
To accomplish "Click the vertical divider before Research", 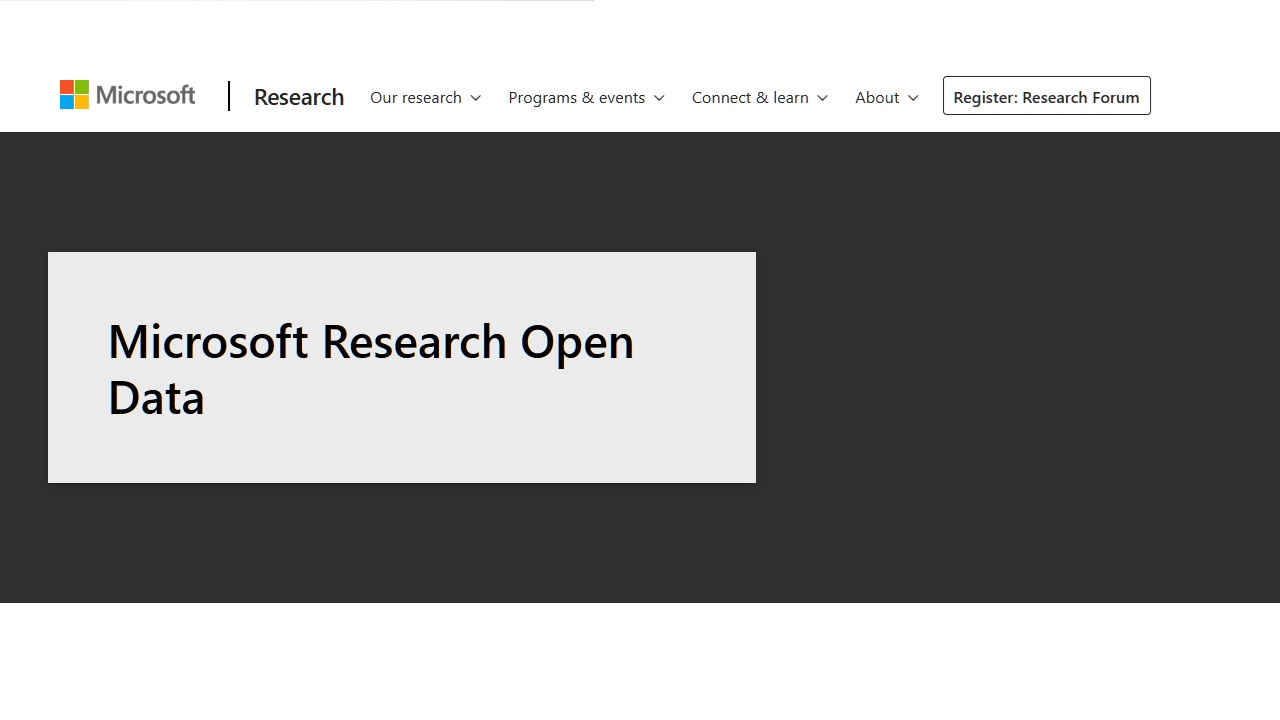I will tap(229, 96).
